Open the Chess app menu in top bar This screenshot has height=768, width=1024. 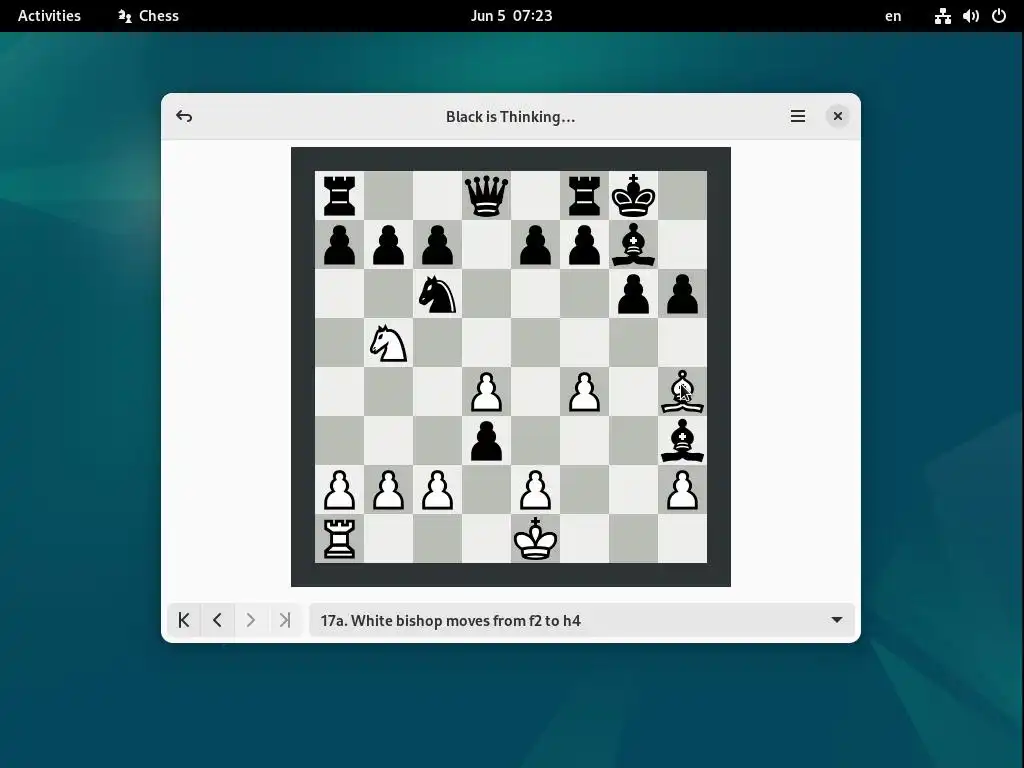coord(148,16)
